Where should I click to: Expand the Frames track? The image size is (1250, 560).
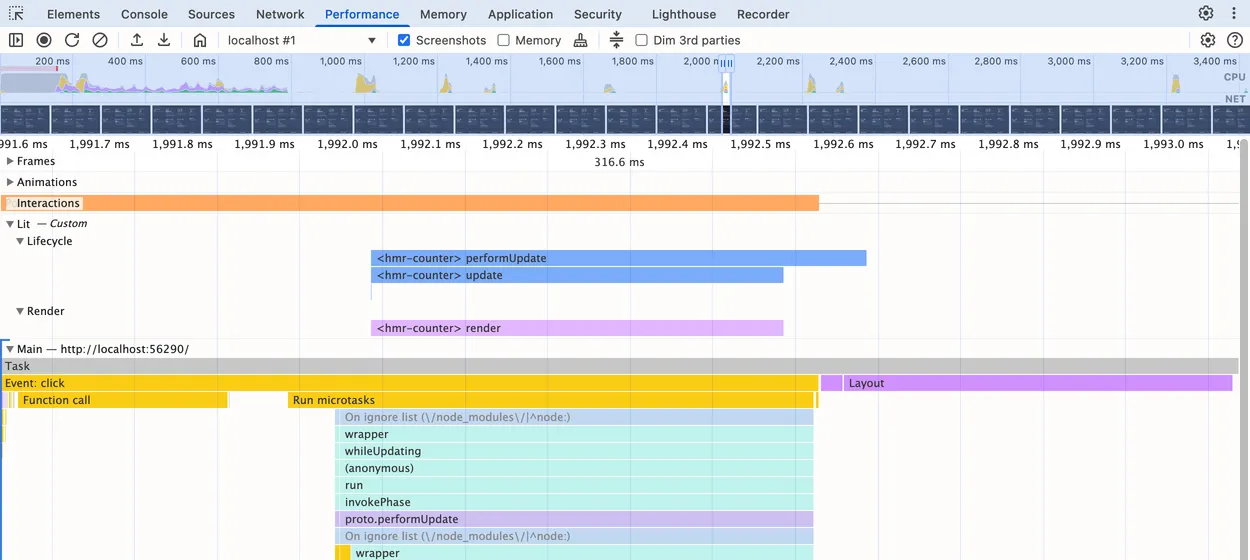click(11, 161)
